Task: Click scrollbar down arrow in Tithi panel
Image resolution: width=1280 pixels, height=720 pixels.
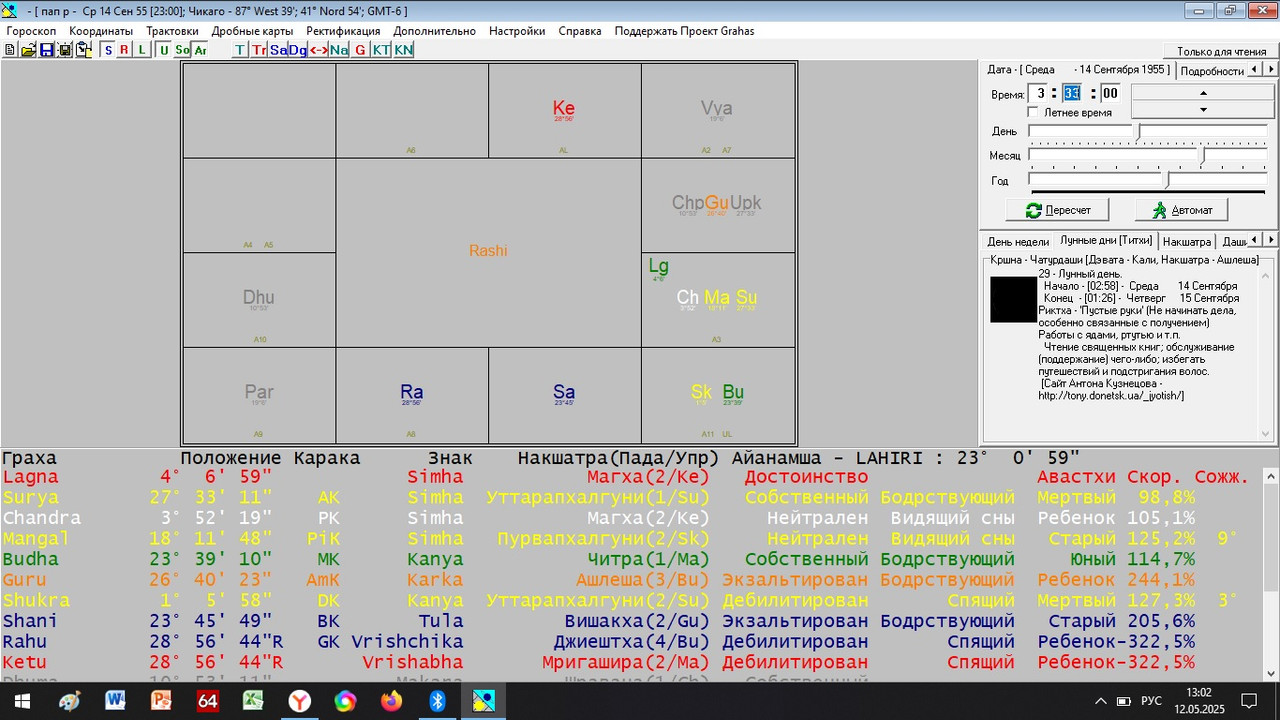Action: 1266,434
